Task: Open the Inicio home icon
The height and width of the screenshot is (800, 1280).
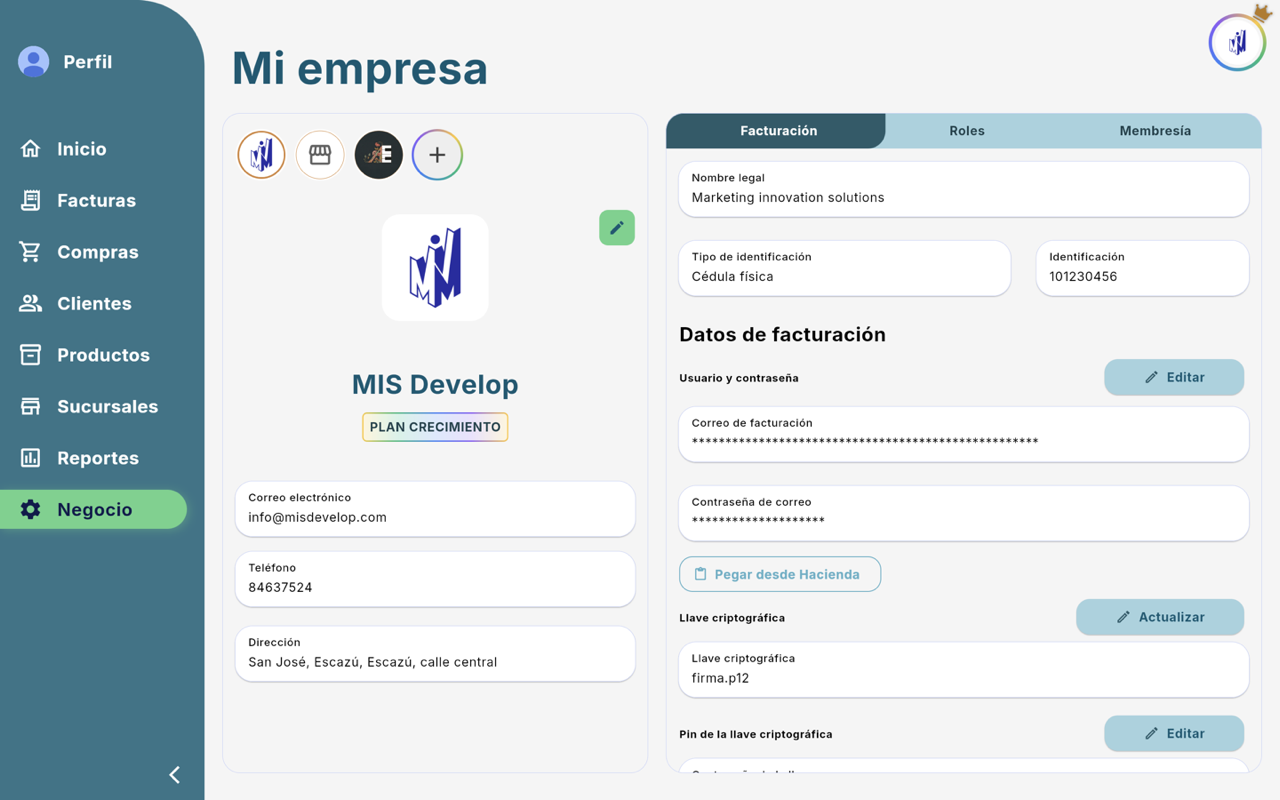Action: pos(31,149)
